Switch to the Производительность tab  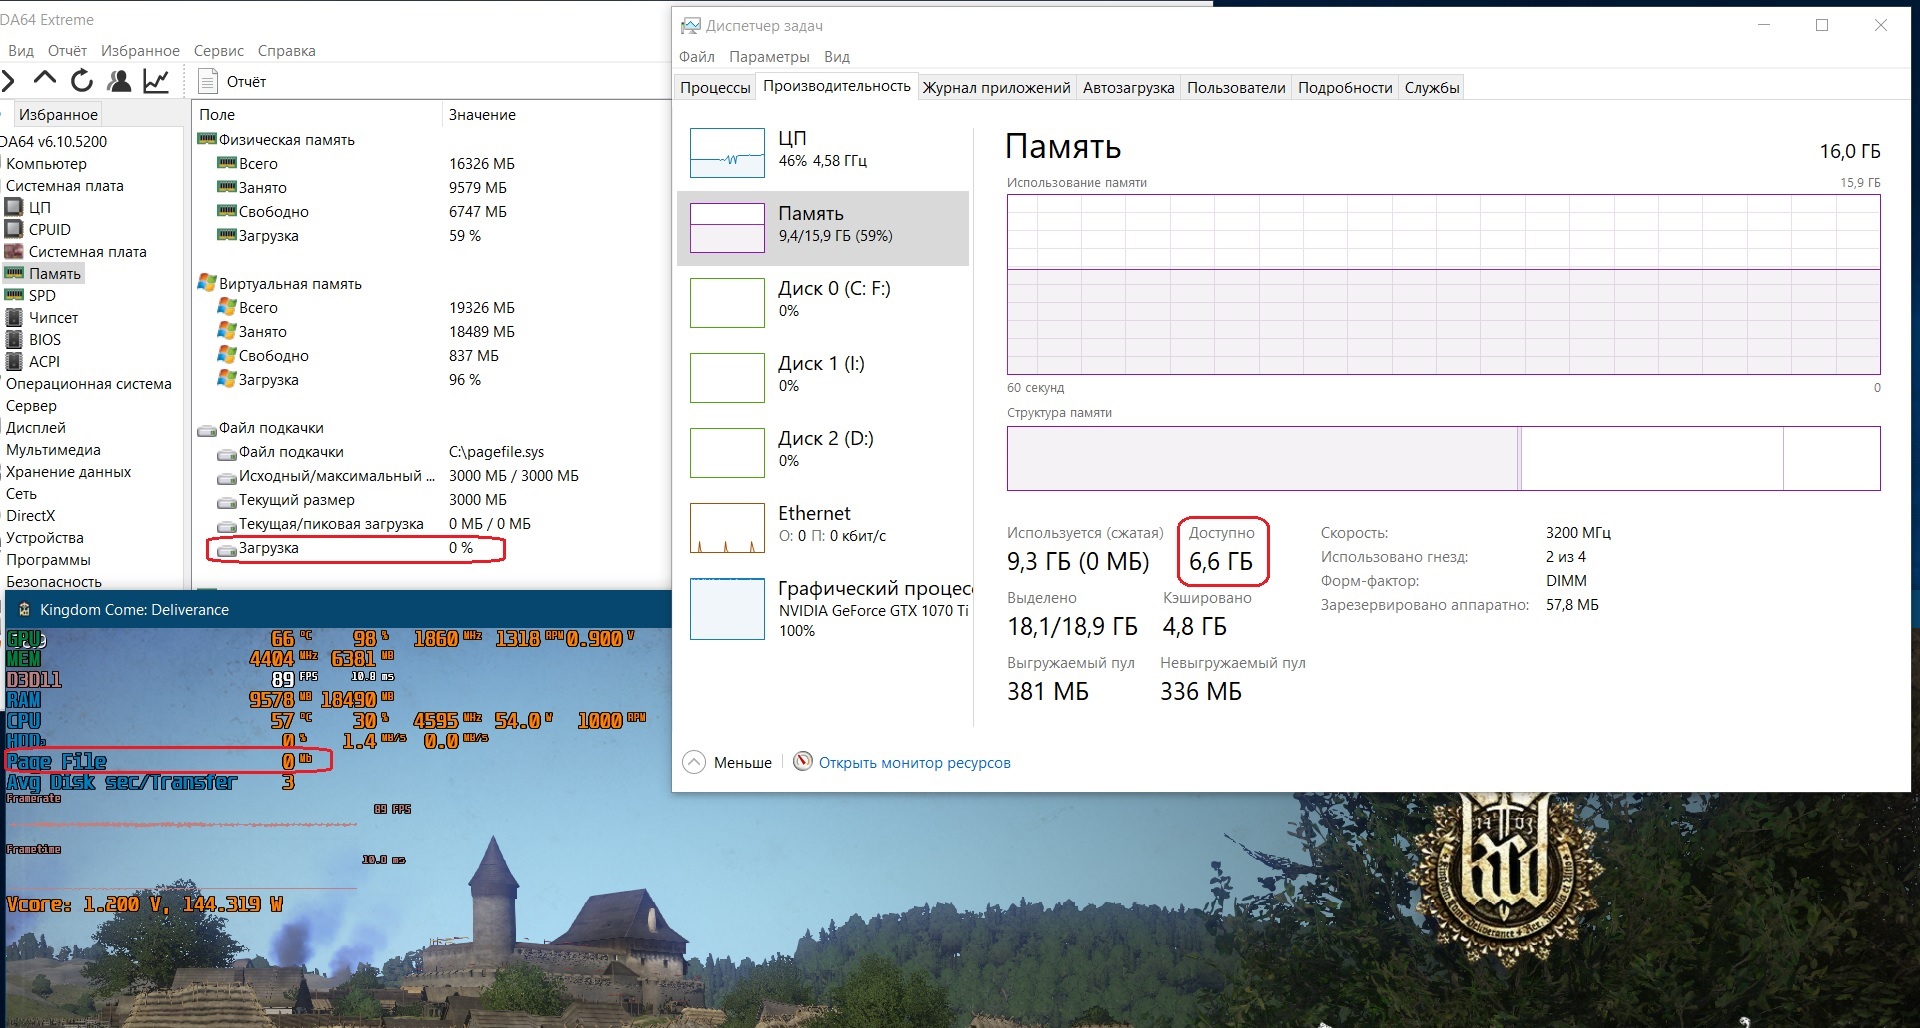(x=837, y=86)
